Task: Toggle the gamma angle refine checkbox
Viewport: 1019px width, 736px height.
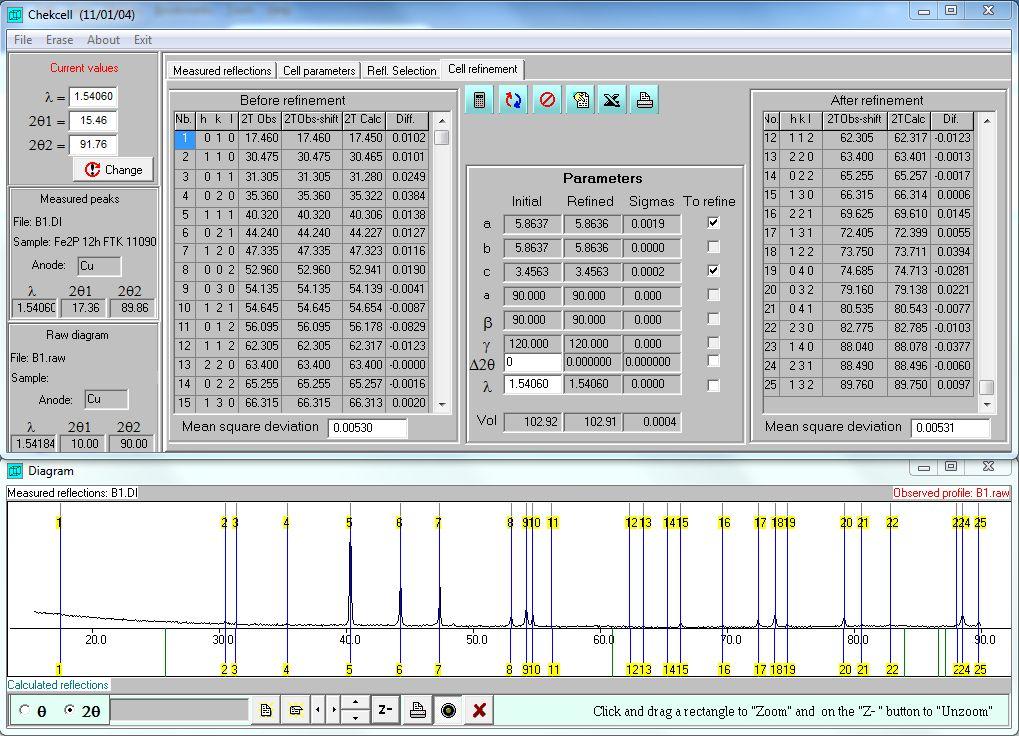Action: tap(713, 342)
